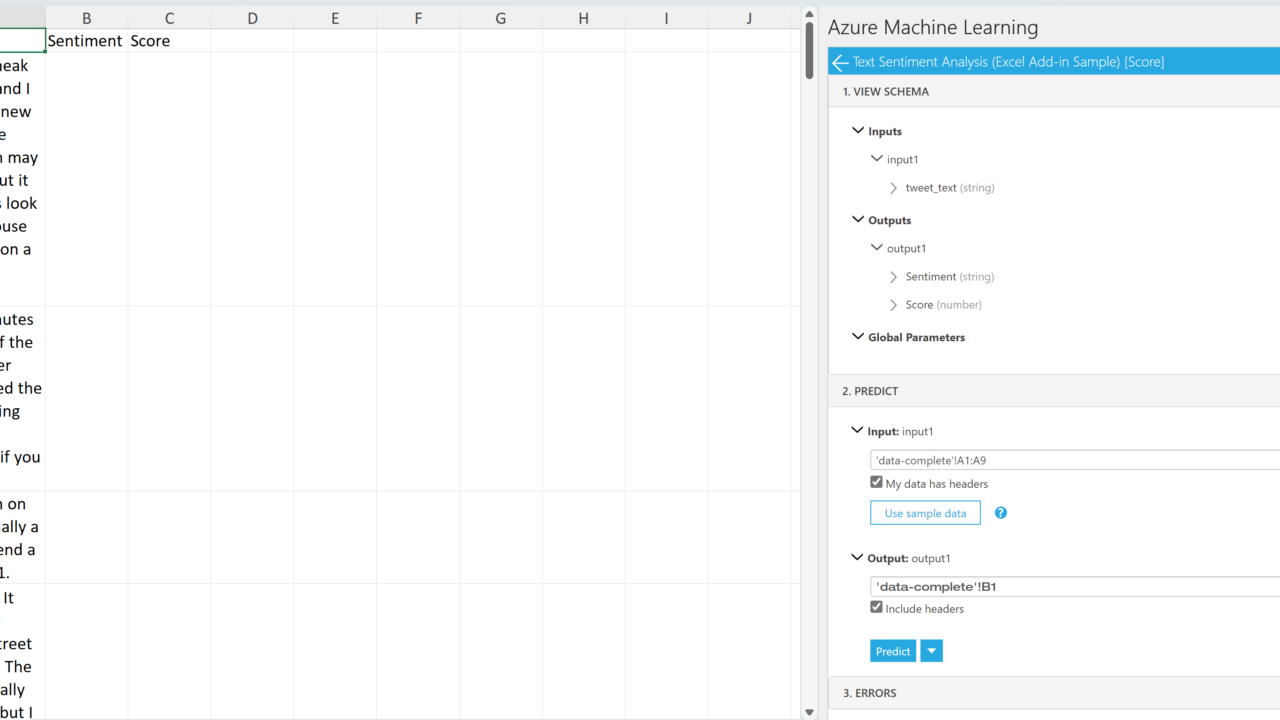Click the spreadsheet vertical scrollbar down arrow
The image size is (1280, 720).
point(809,712)
